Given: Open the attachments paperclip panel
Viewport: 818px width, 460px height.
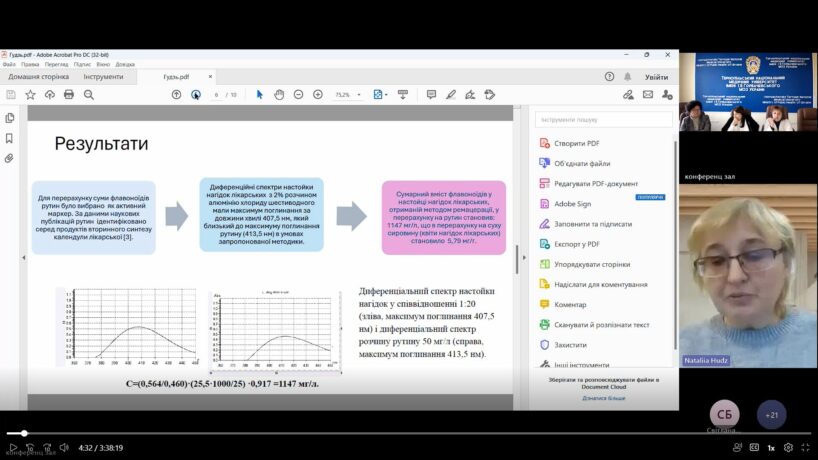Looking at the screenshot, I should click(9, 158).
